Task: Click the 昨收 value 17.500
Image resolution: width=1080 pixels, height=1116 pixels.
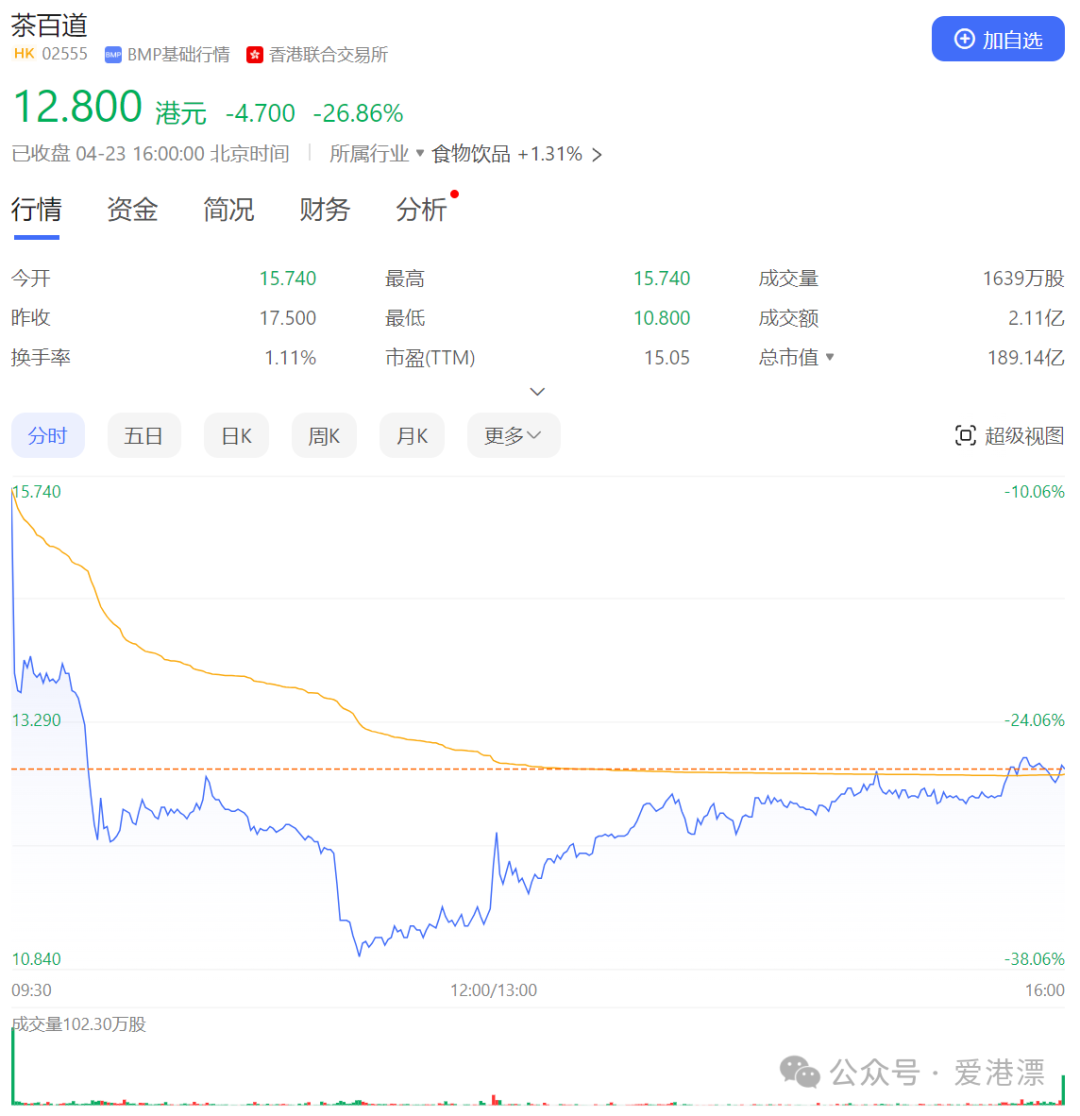Action: tap(288, 318)
